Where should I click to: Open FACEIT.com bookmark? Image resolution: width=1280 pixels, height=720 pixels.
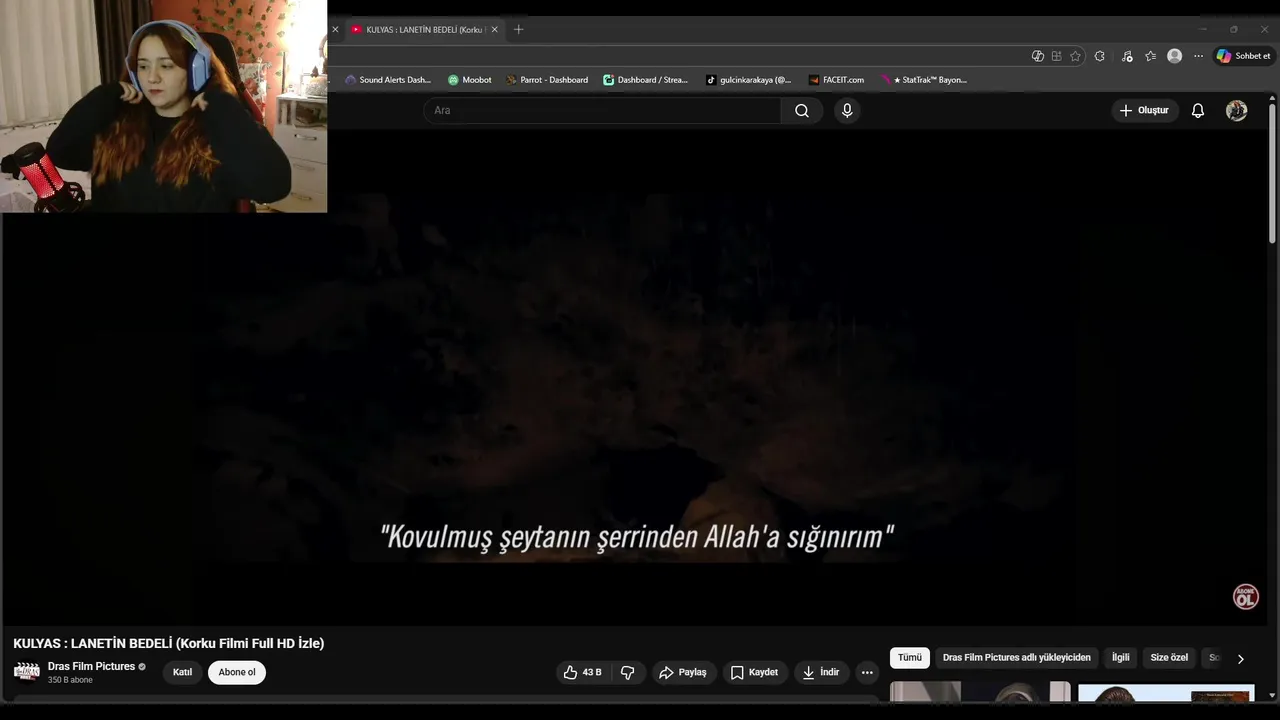tap(836, 80)
